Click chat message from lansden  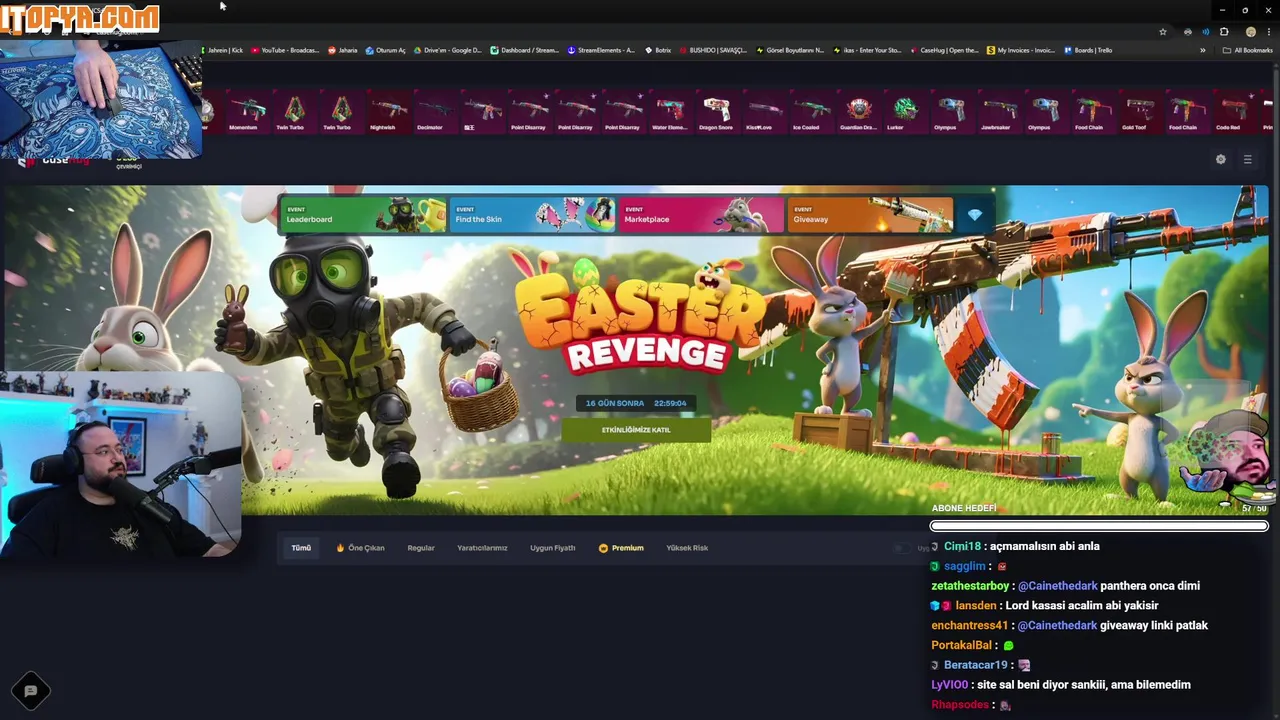pyautogui.click(x=1044, y=605)
